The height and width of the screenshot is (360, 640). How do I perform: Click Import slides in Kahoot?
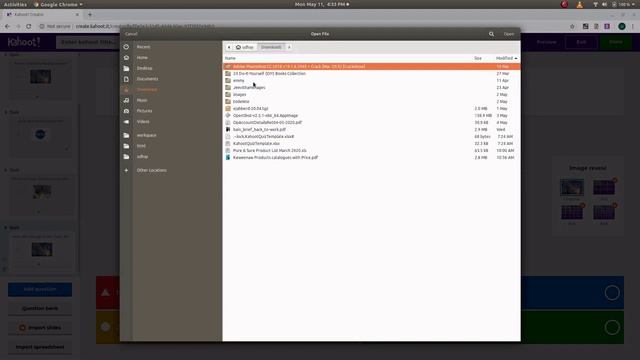[40, 328]
